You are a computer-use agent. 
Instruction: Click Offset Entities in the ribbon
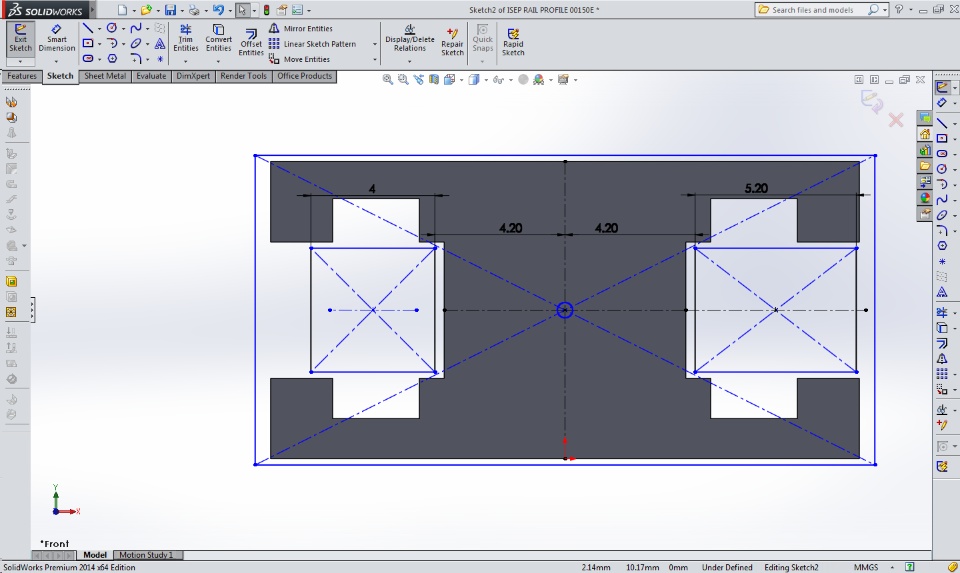[251, 43]
